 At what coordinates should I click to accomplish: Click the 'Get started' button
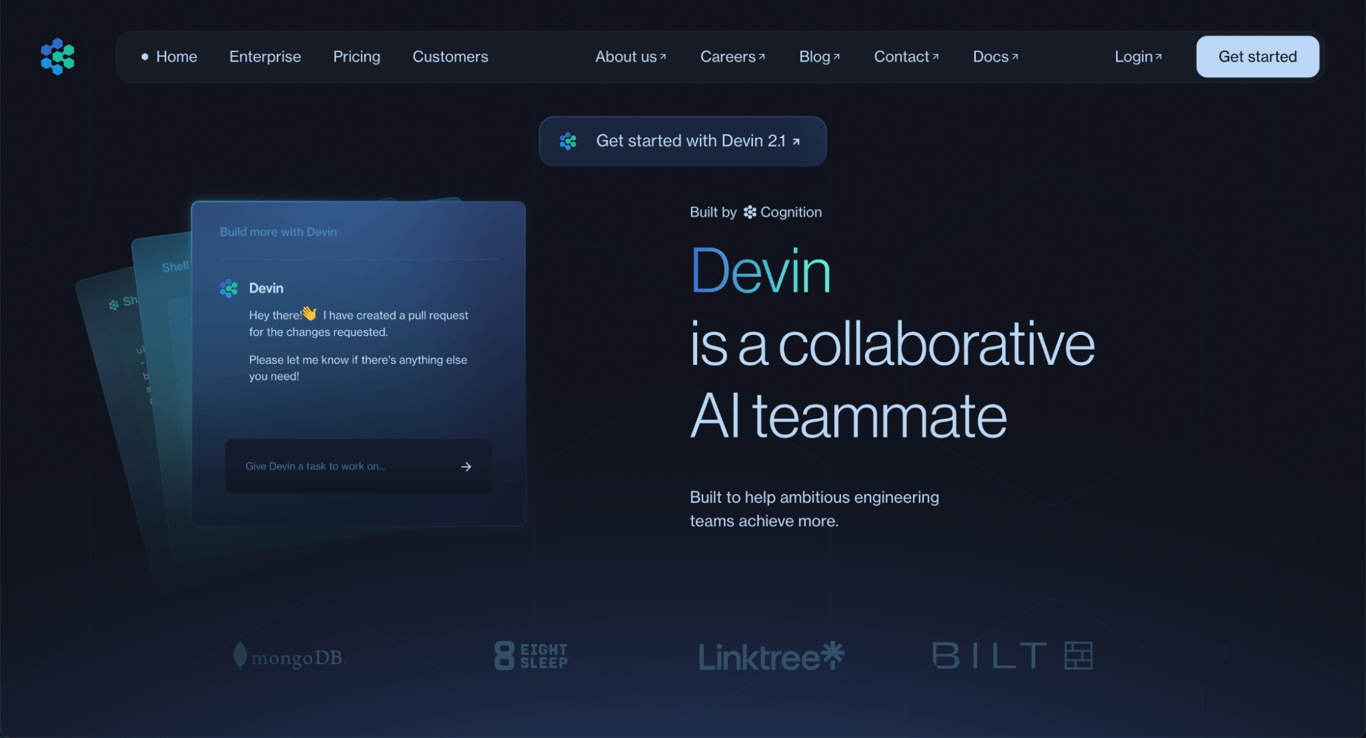point(1257,56)
